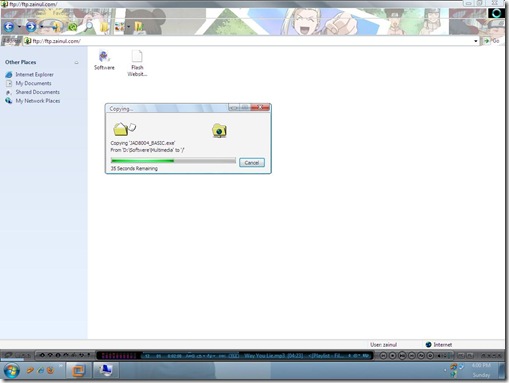
Task: Click the VMware taskbar button
Action: click(x=78, y=370)
